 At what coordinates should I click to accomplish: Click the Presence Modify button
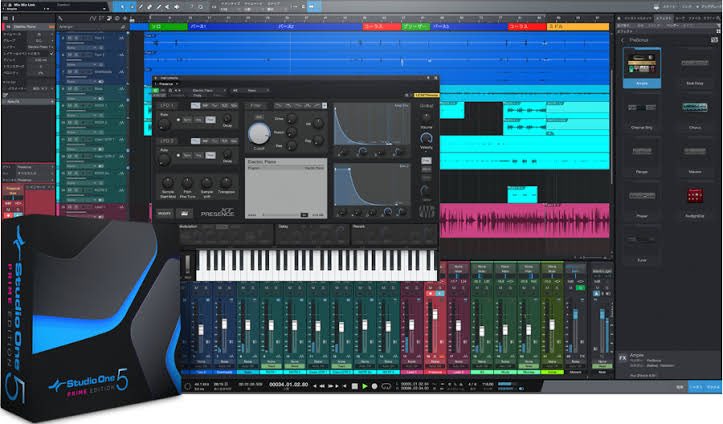(165, 213)
